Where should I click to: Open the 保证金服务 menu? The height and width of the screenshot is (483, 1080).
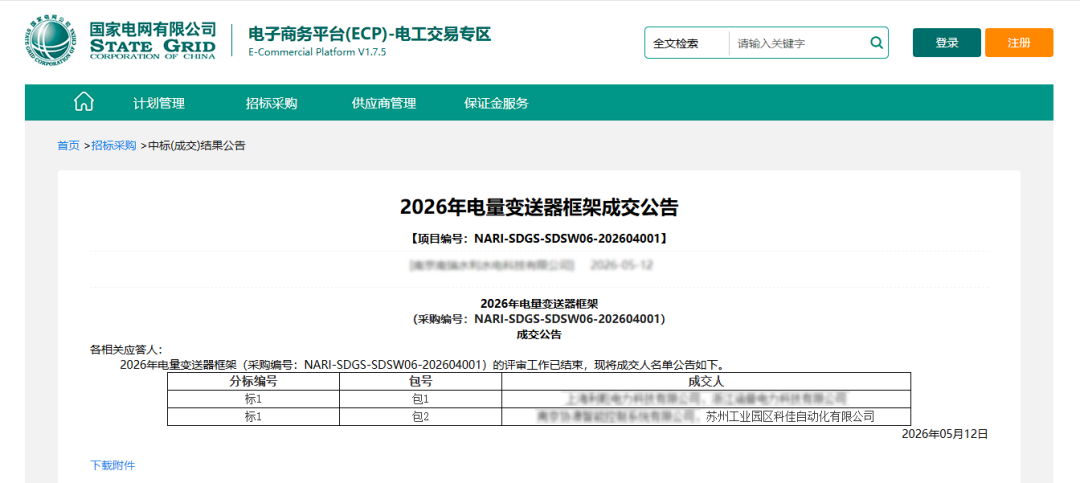(x=497, y=103)
